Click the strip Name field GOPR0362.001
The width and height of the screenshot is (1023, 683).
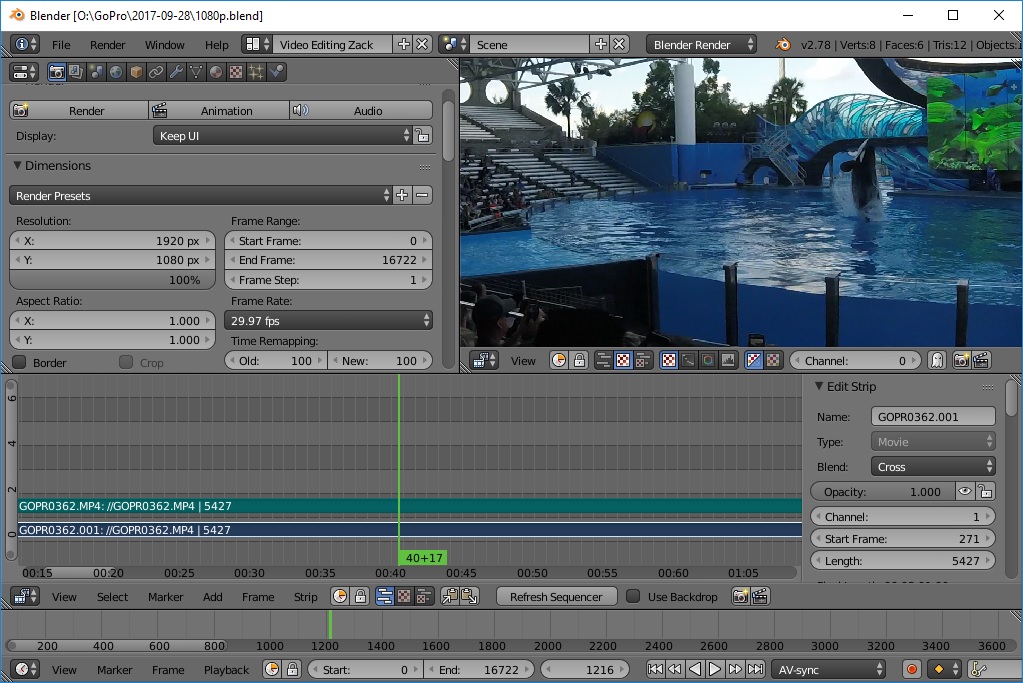tap(933, 417)
